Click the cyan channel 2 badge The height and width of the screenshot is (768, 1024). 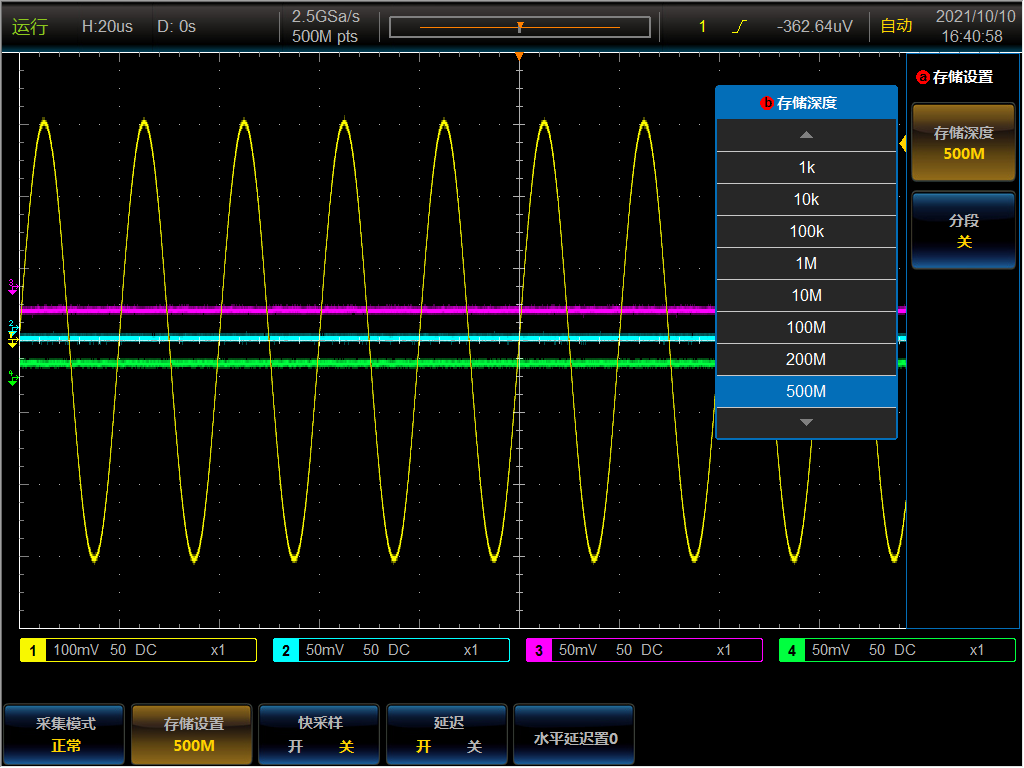click(286, 651)
